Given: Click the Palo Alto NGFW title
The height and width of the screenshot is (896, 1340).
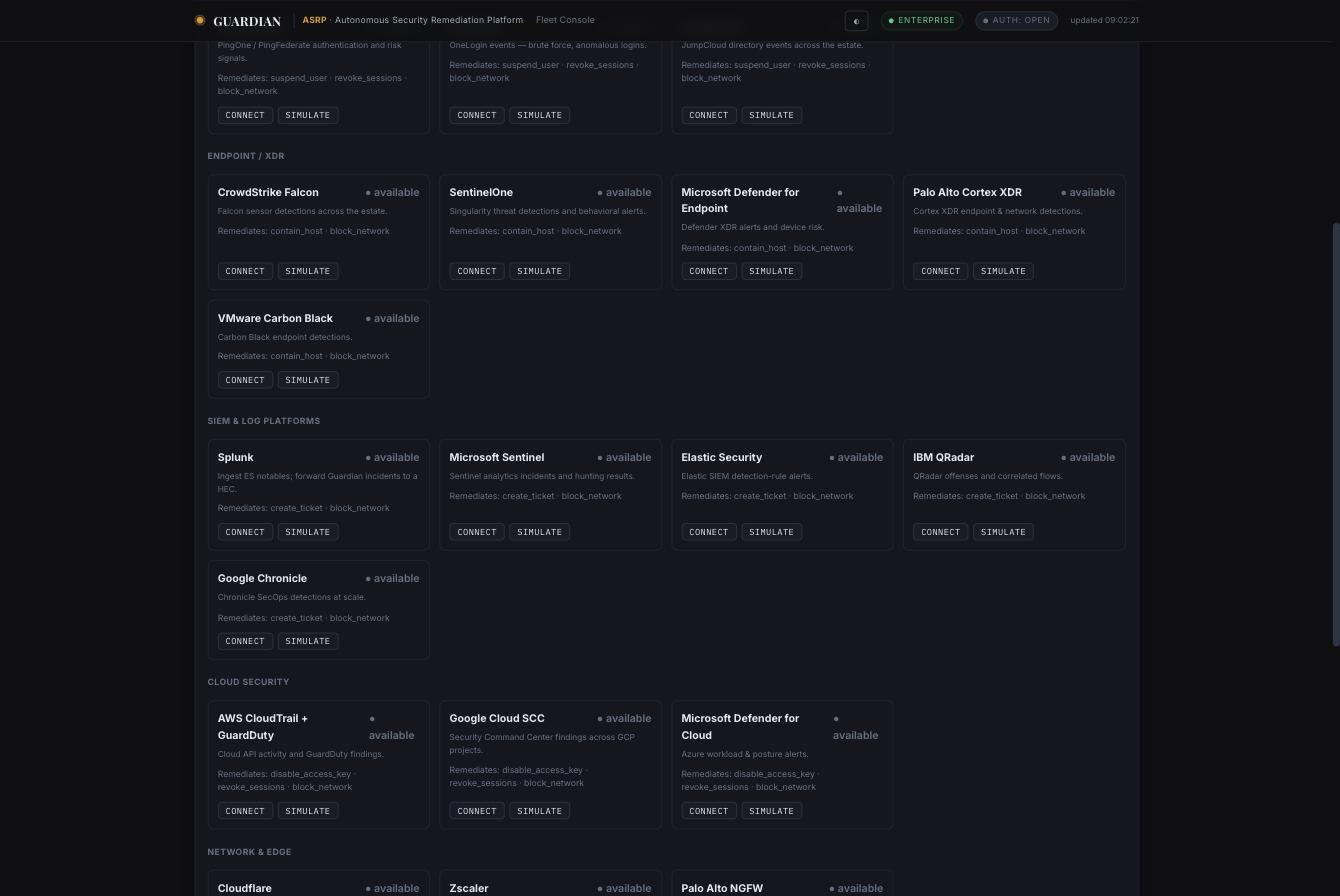Looking at the screenshot, I should tap(722, 888).
